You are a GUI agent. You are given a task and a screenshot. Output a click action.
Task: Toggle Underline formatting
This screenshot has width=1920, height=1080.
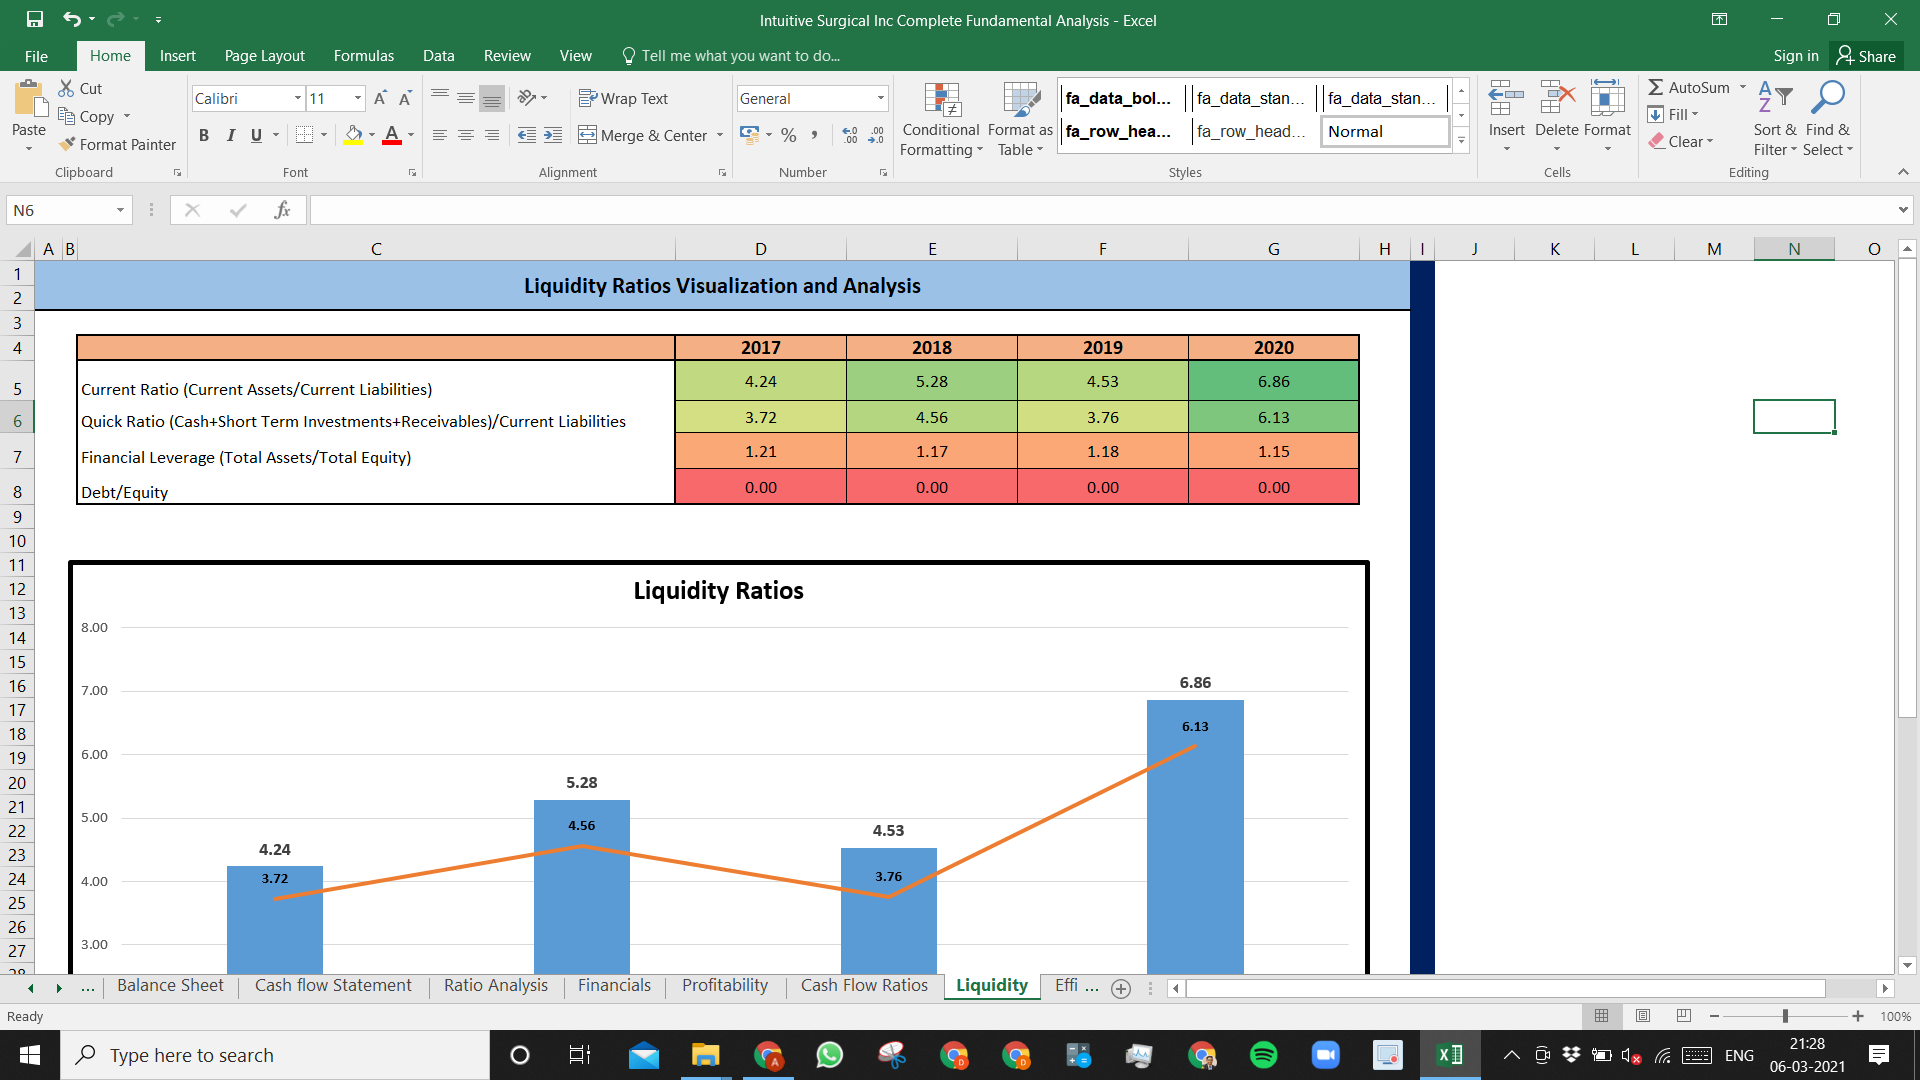[257, 135]
